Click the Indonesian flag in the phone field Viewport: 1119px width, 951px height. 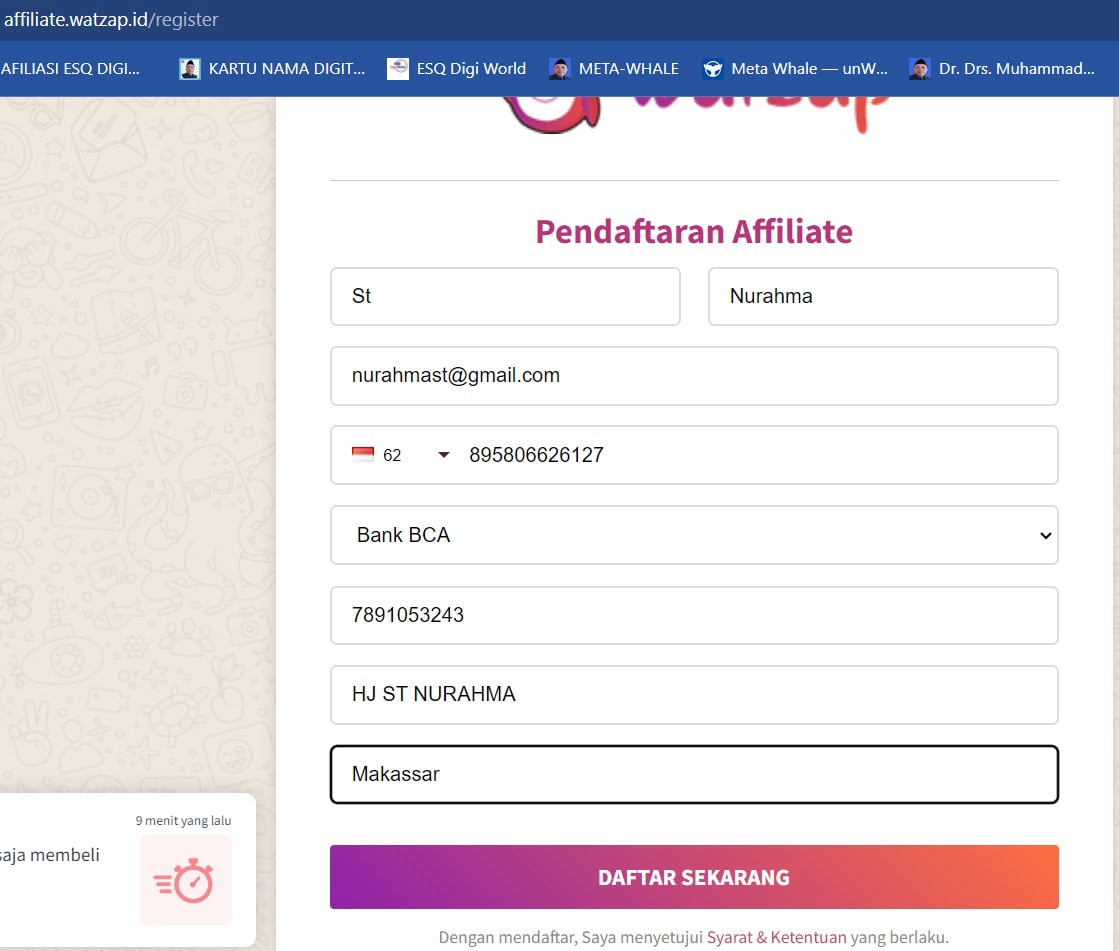click(361, 454)
